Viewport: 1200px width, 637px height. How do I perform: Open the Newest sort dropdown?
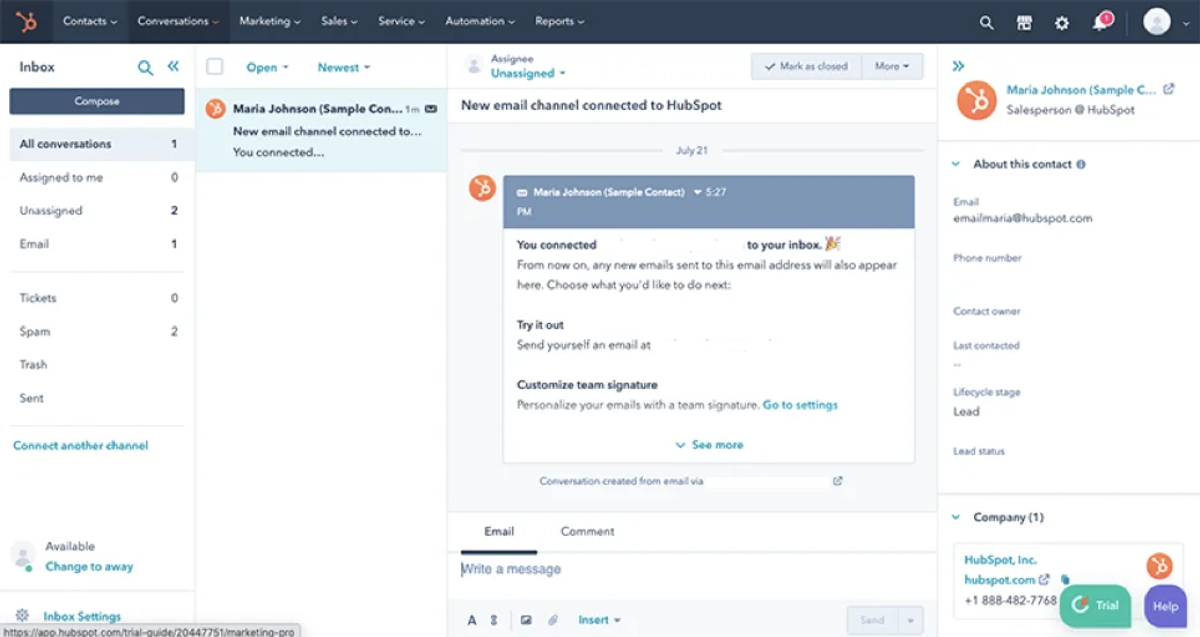click(x=344, y=68)
